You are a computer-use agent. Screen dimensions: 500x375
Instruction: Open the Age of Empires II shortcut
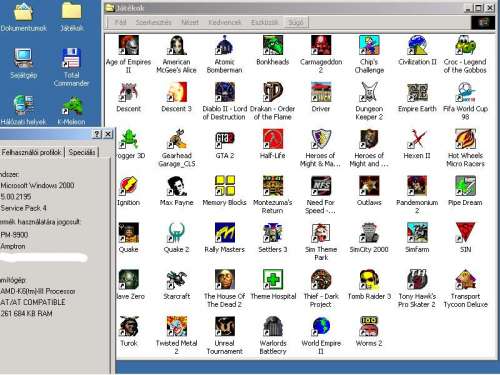(129, 45)
